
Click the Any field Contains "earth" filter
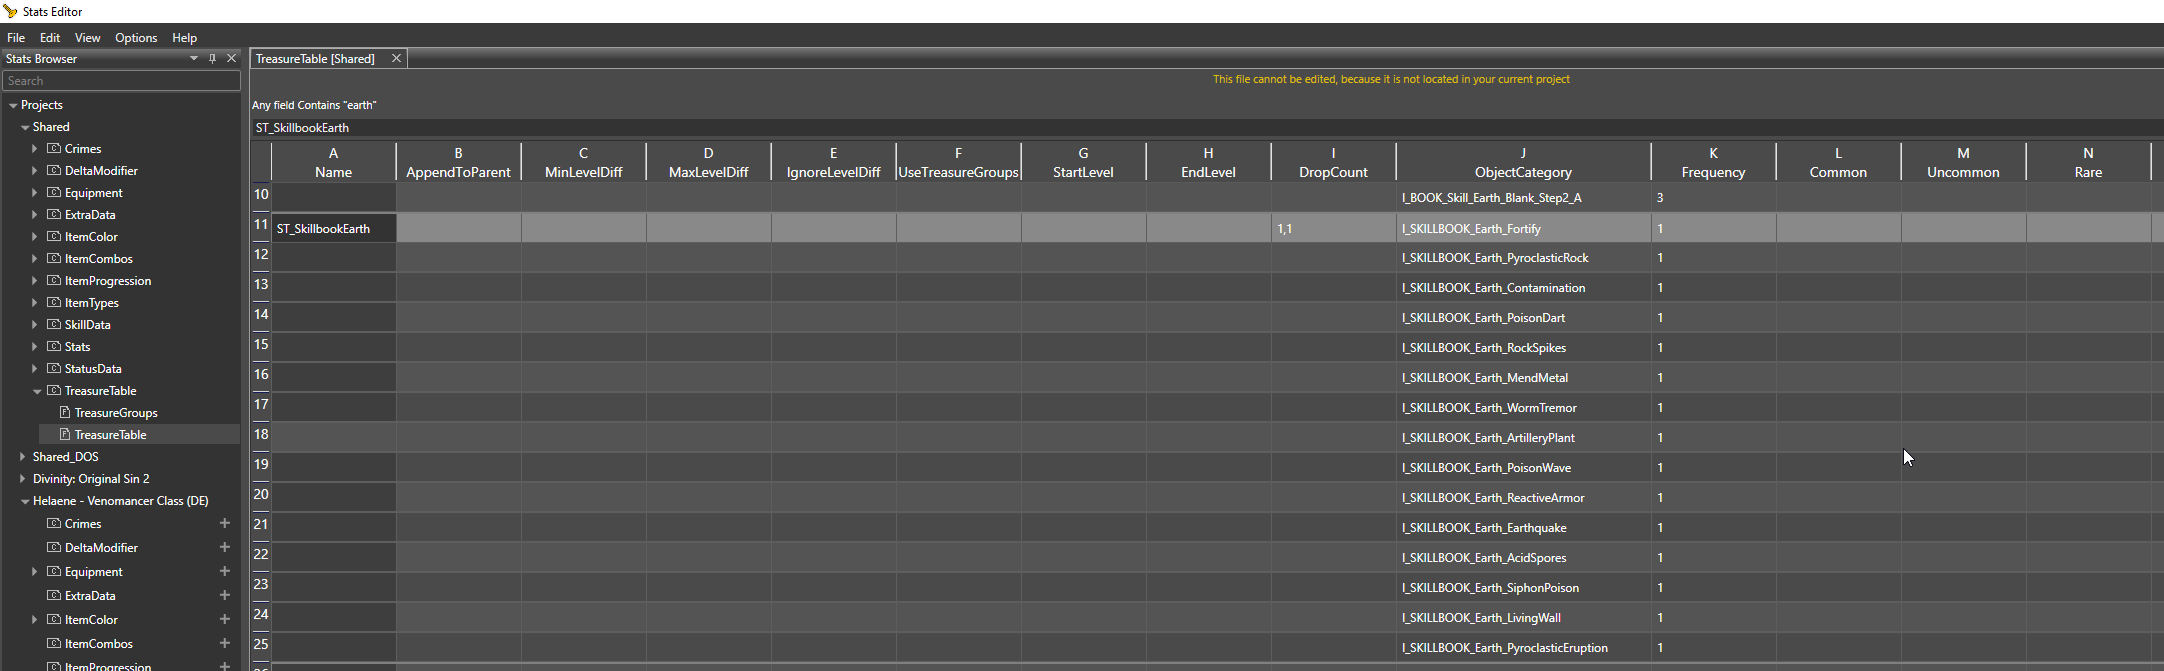(x=314, y=105)
